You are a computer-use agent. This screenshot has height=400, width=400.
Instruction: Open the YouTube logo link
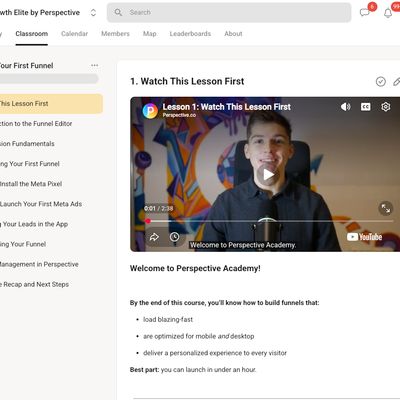[364, 237]
